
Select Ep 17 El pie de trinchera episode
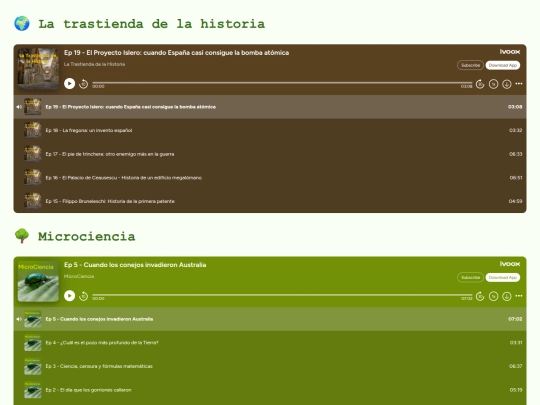point(270,154)
